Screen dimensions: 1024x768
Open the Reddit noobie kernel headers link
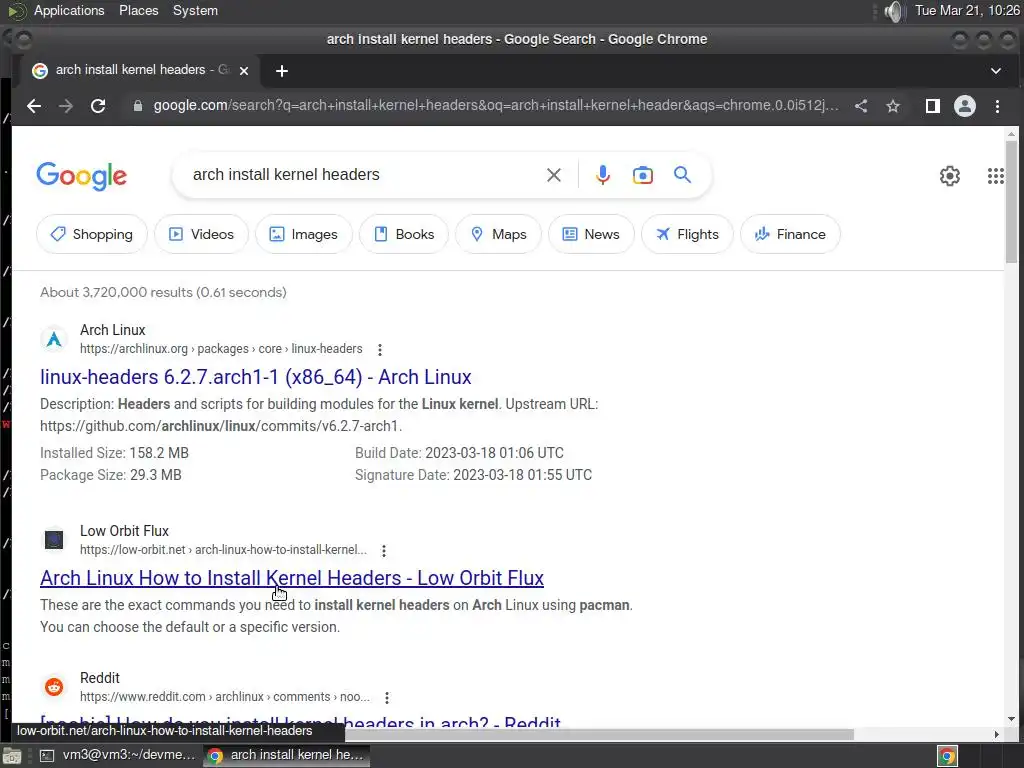pyautogui.click(x=300, y=721)
